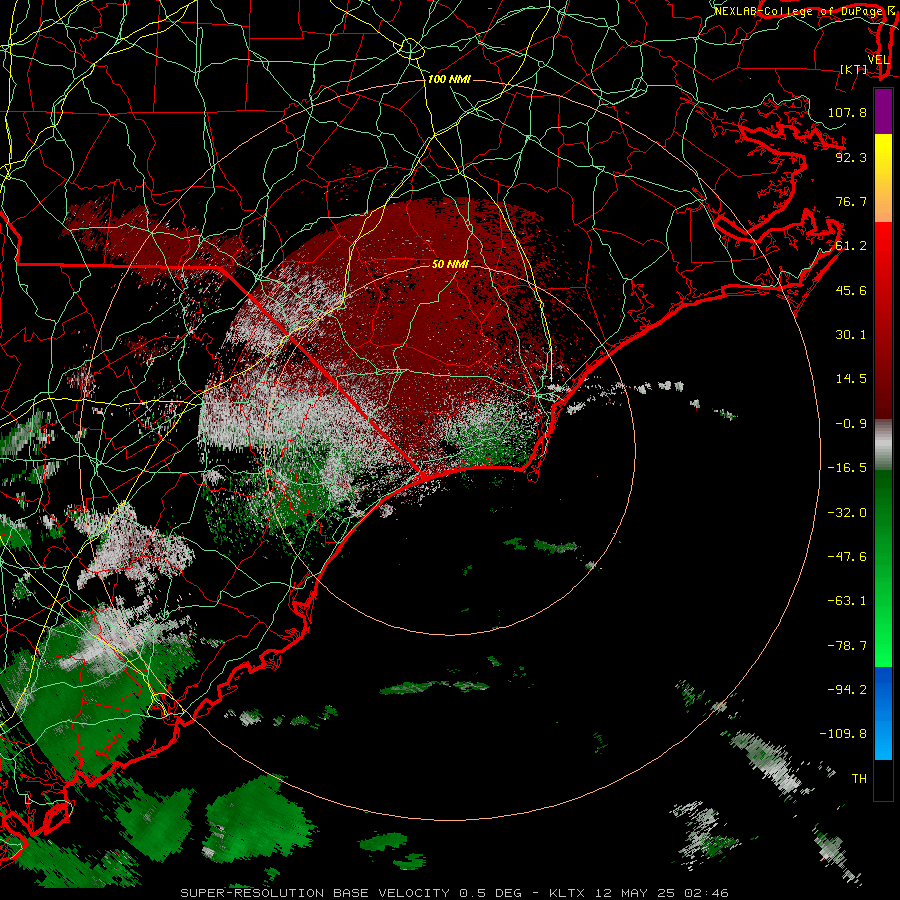Click the -16.5 velocity scale value
This screenshot has height=900, width=900.
click(847, 468)
